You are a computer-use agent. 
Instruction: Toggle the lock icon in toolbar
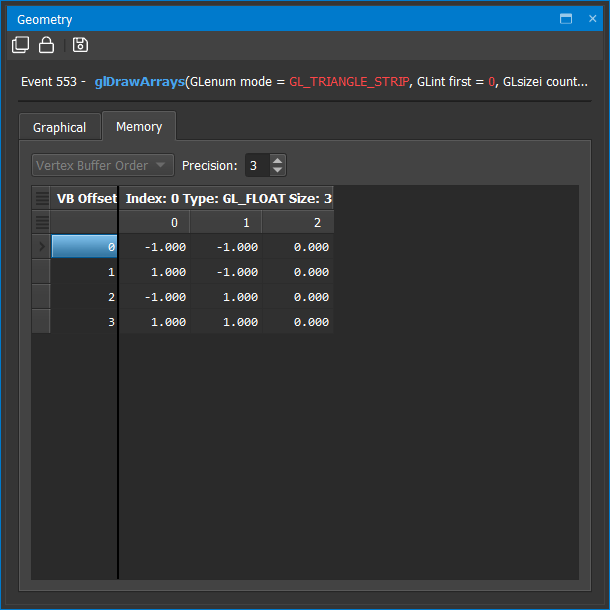pyautogui.click(x=46, y=45)
